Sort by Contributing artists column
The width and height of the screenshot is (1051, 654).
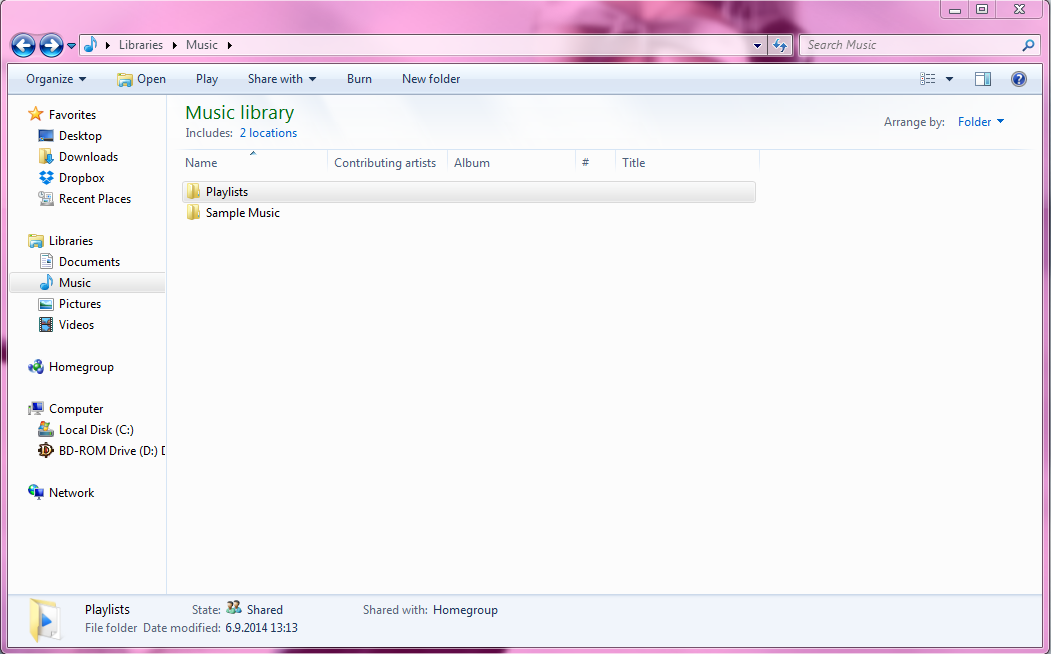click(387, 162)
